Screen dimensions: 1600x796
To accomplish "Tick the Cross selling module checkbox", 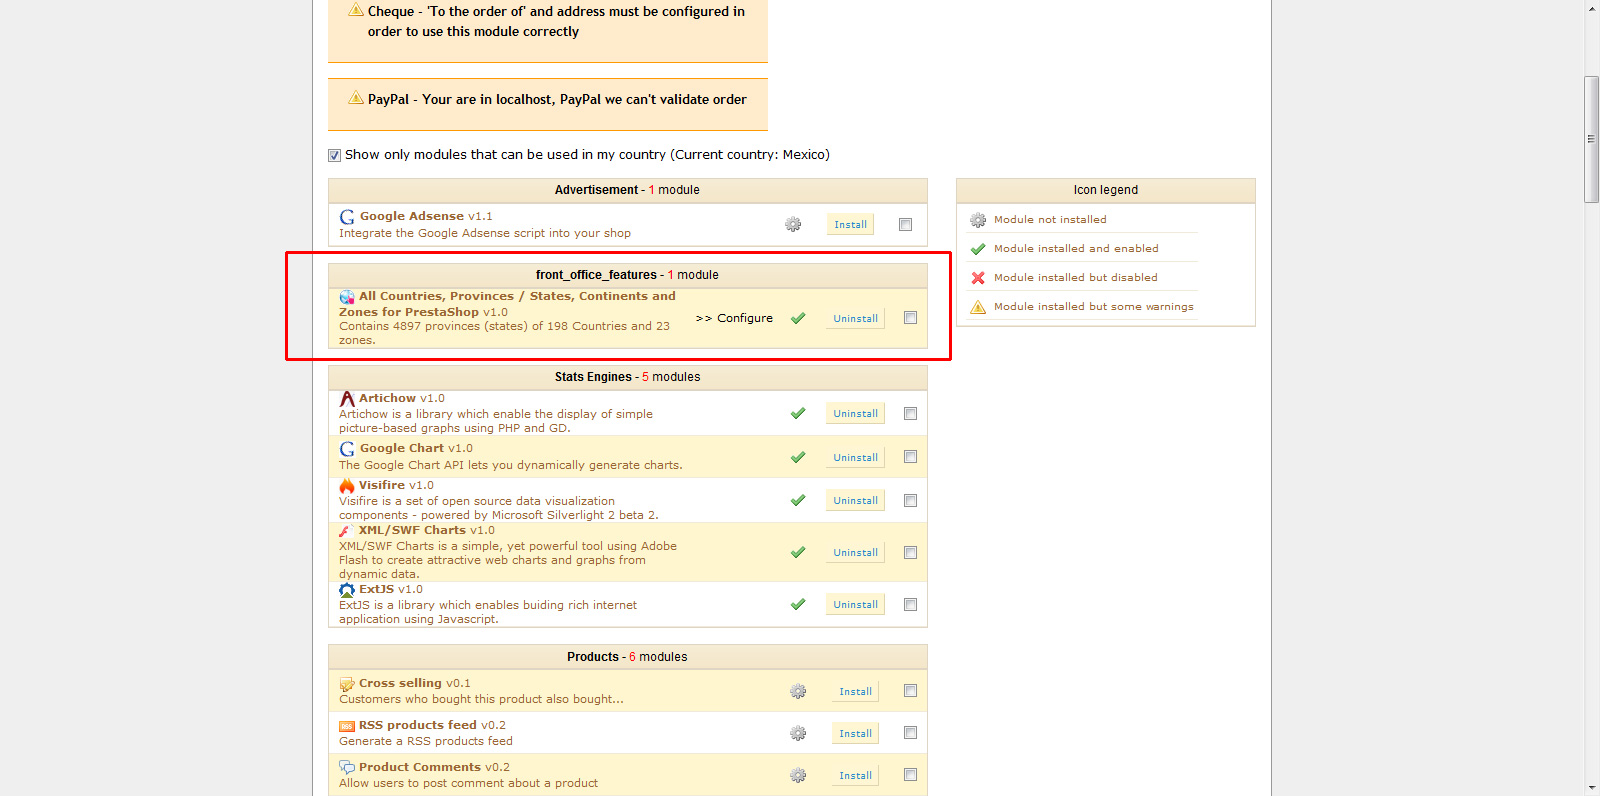I will [910, 690].
